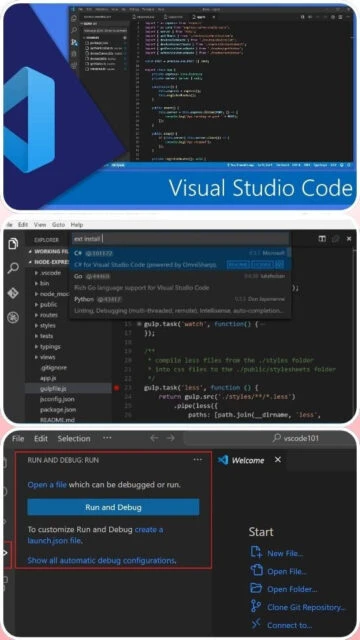Collapse the WORKING FILES section
360x640 pixels.
(48, 251)
